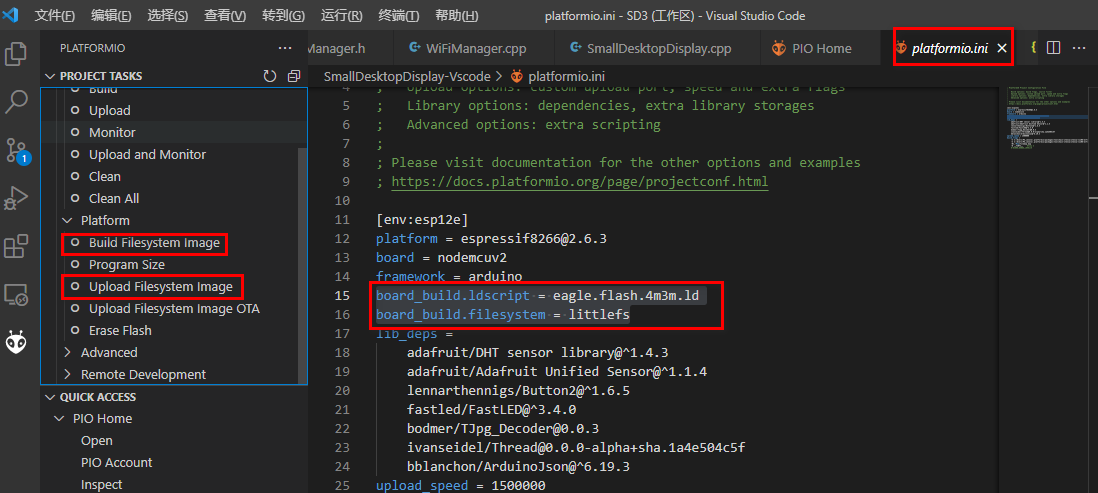Click platformio.ini in the breadcrumb
1098x493 pixels.
click(x=567, y=76)
